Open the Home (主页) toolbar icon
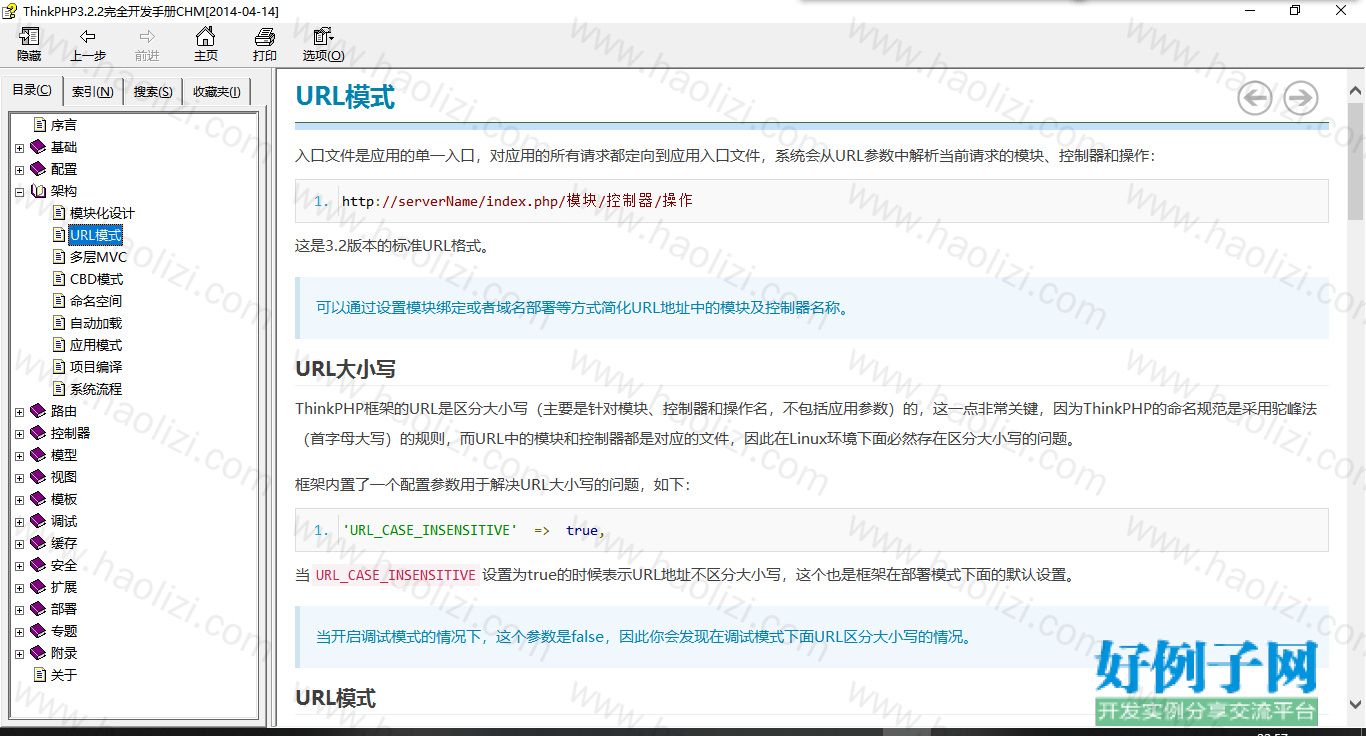Screen dimensions: 1366x736 [x=206, y=37]
